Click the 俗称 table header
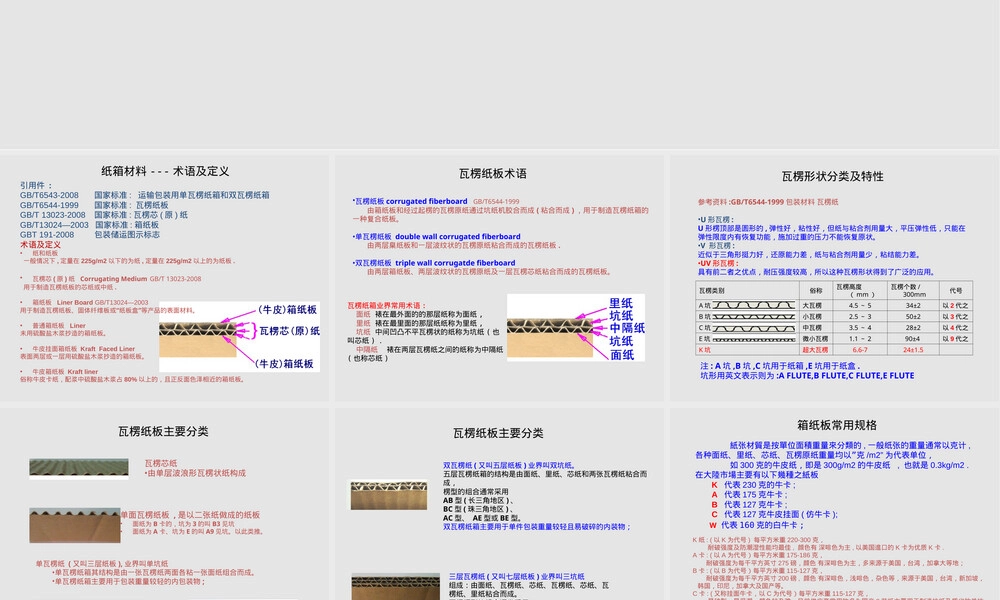1000x600 pixels. (x=816, y=291)
